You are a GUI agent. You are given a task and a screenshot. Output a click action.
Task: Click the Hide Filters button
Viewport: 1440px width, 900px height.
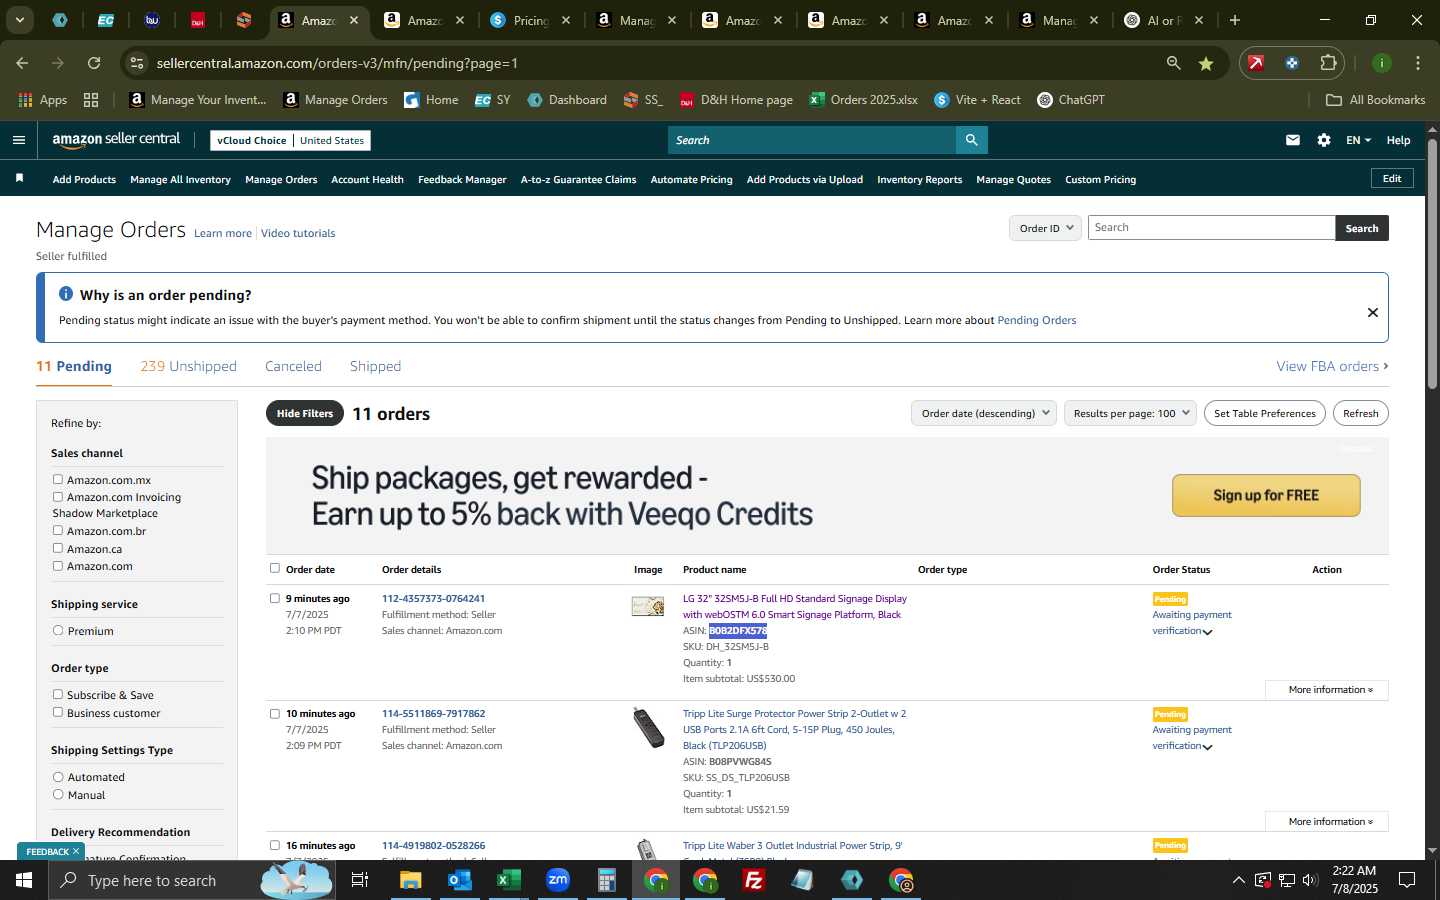pos(305,413)
